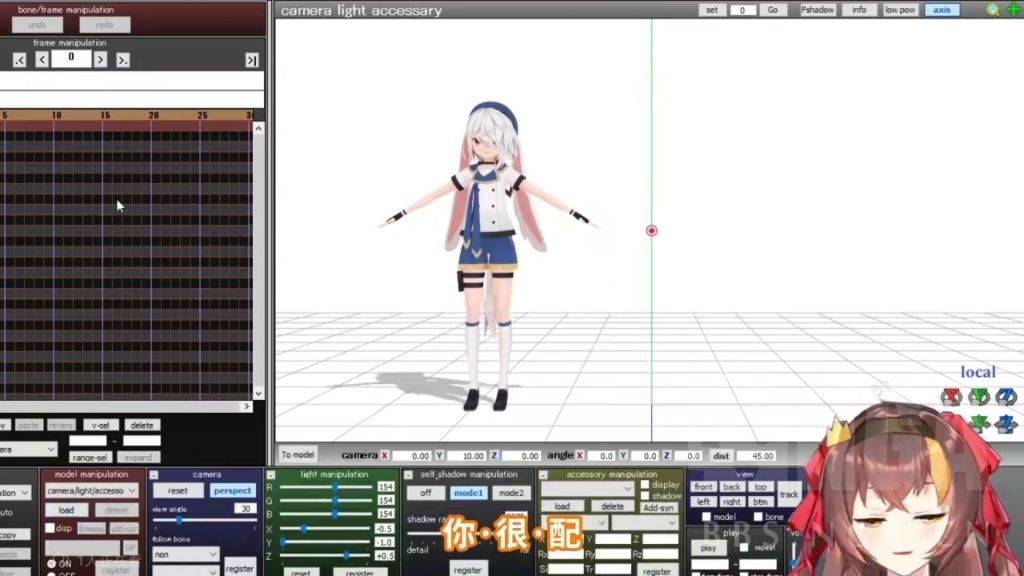
Task: Click the frame number input field showing 0
Action: point(70,58)
